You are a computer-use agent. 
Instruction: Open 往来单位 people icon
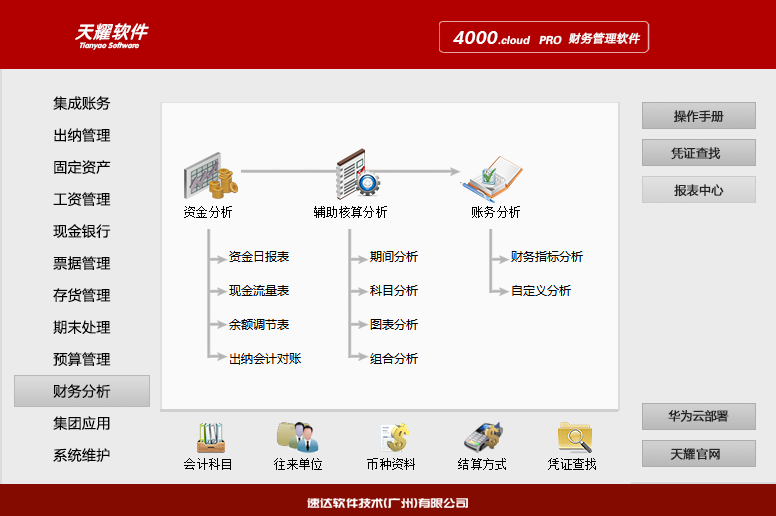(297, 437)
